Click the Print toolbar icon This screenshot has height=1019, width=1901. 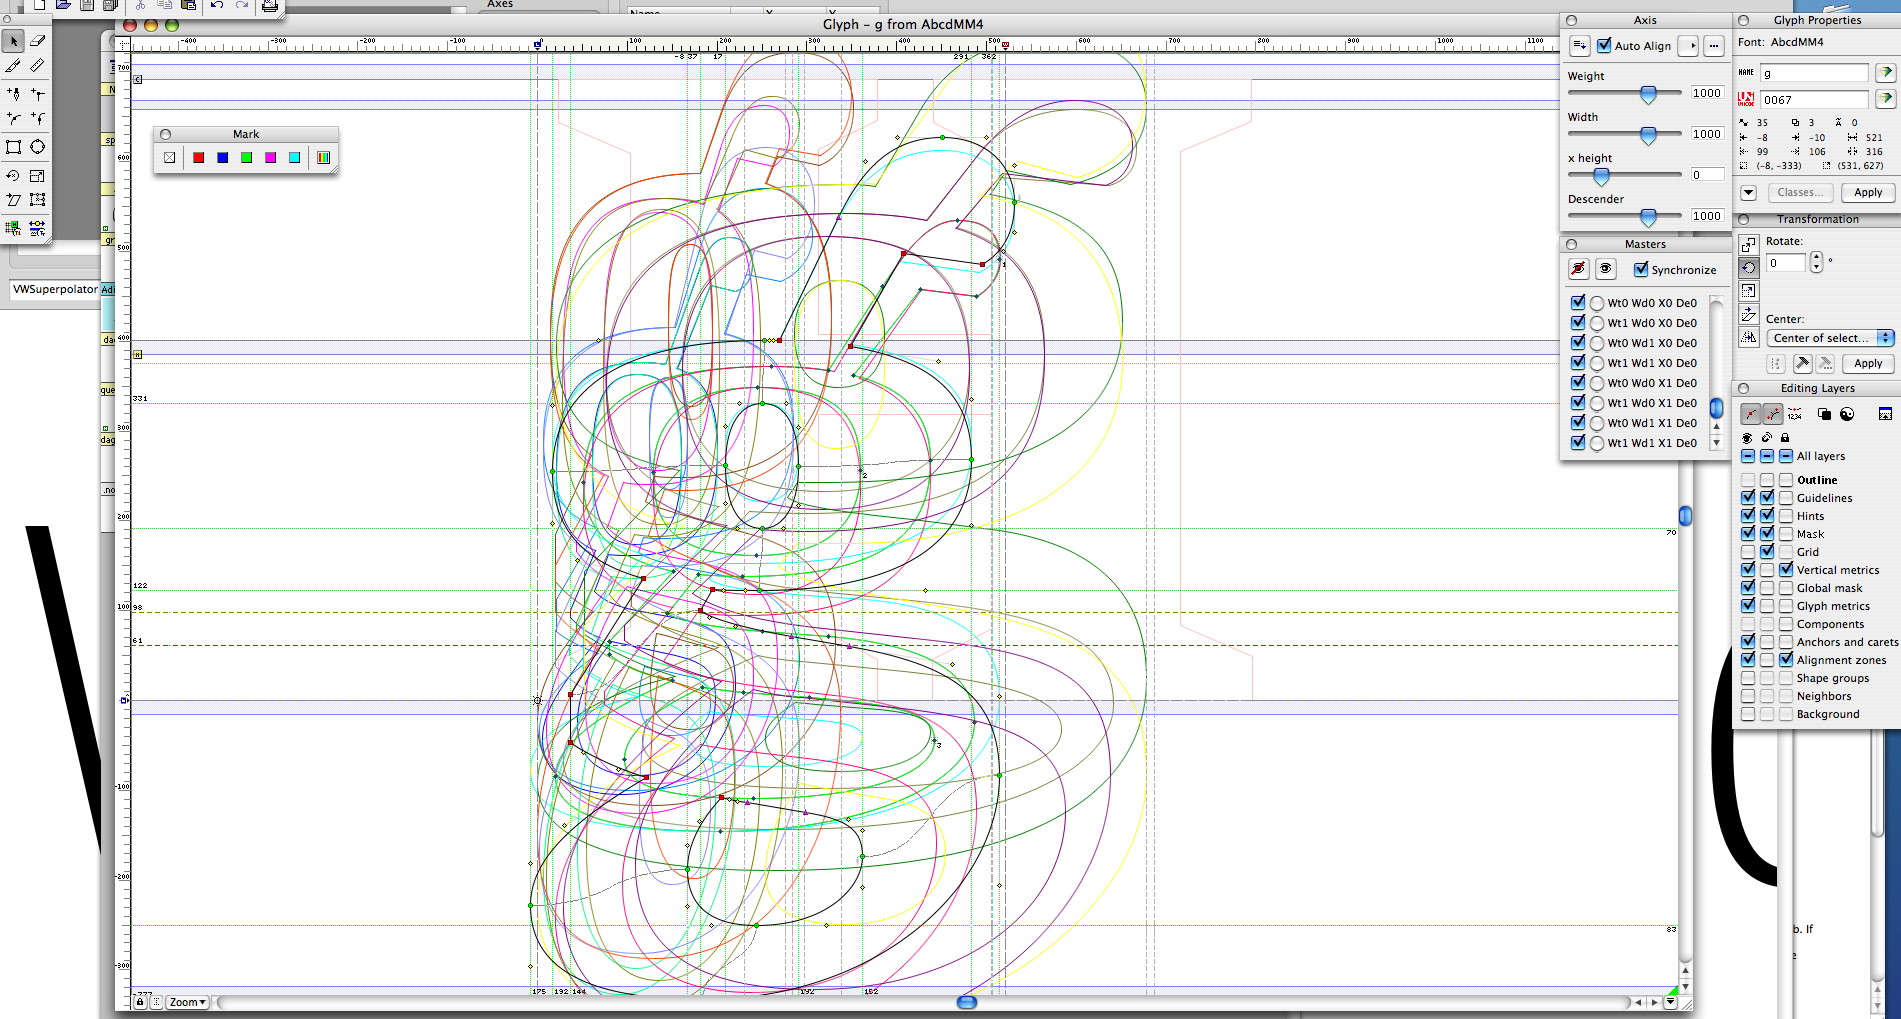pos(269,5)
